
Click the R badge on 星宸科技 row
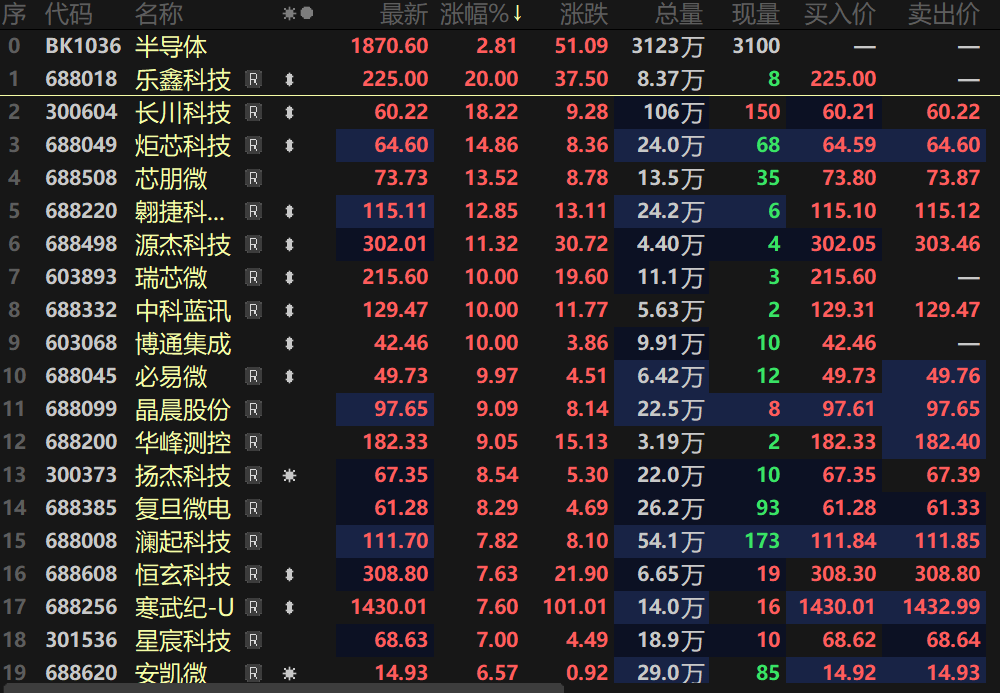[253, 640]
